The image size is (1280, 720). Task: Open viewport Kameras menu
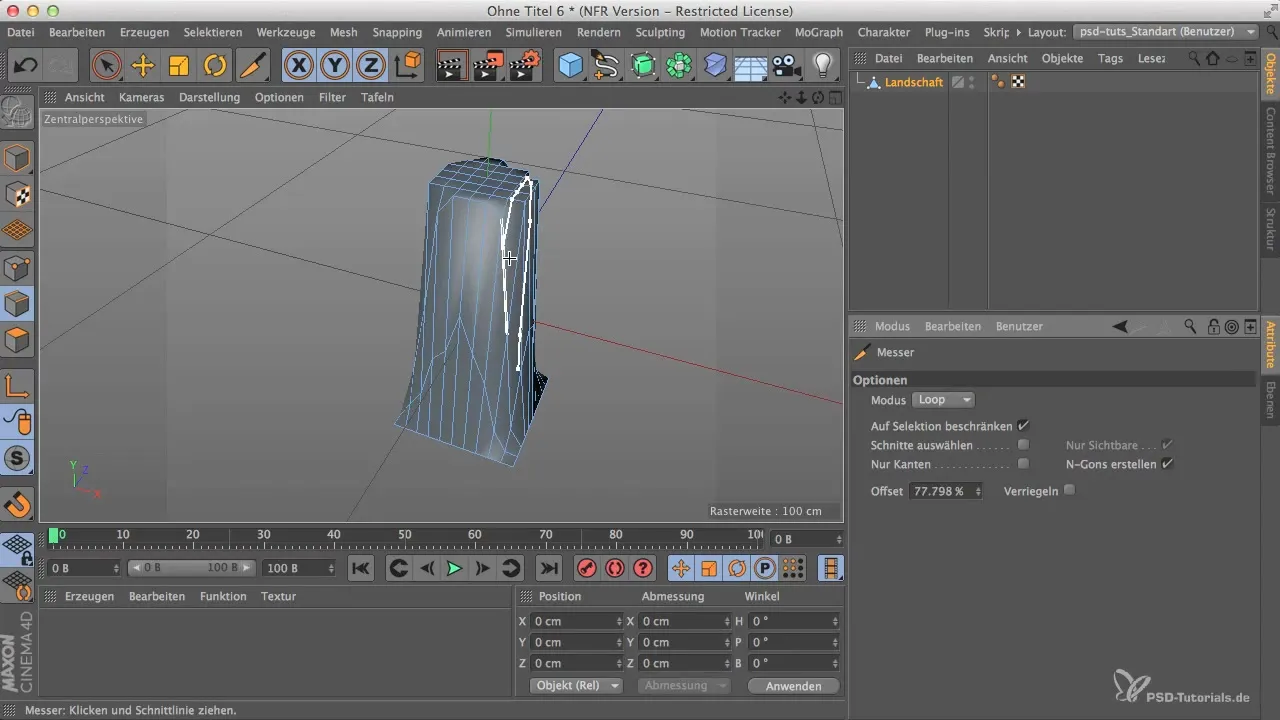click(141, 97)
